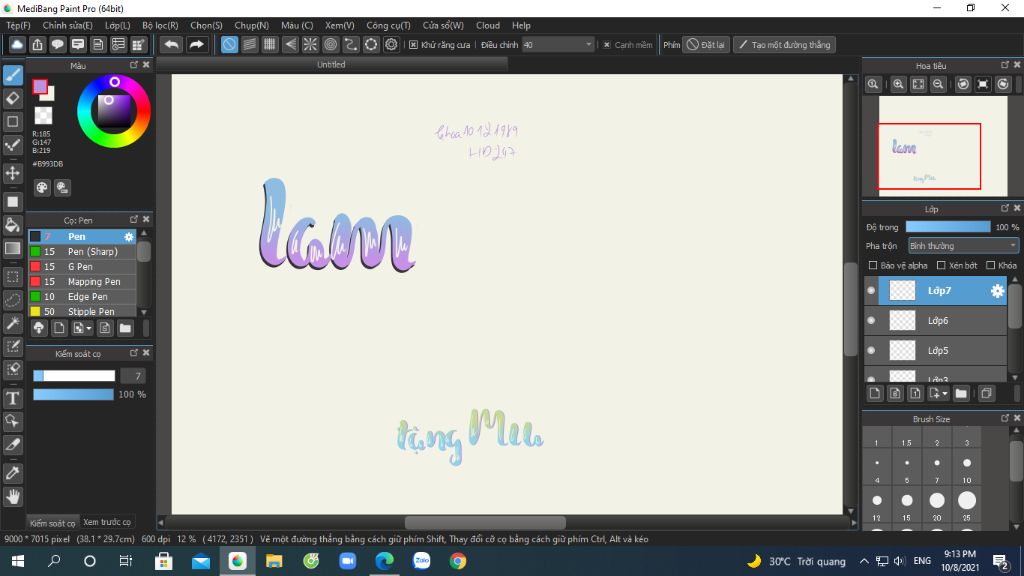Select the Lasso selection tool
Viewport: 1024px width, 576px height.
(12, 300)
